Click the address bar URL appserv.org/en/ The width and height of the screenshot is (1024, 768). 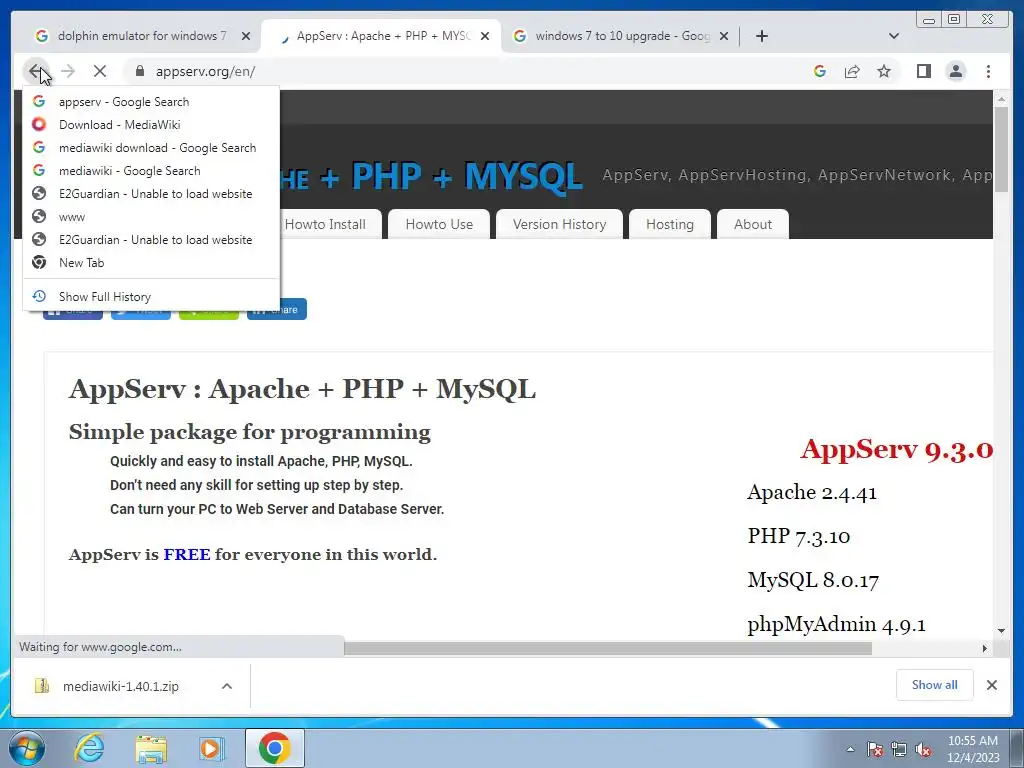pyautogui.click(x=205, y=71)
